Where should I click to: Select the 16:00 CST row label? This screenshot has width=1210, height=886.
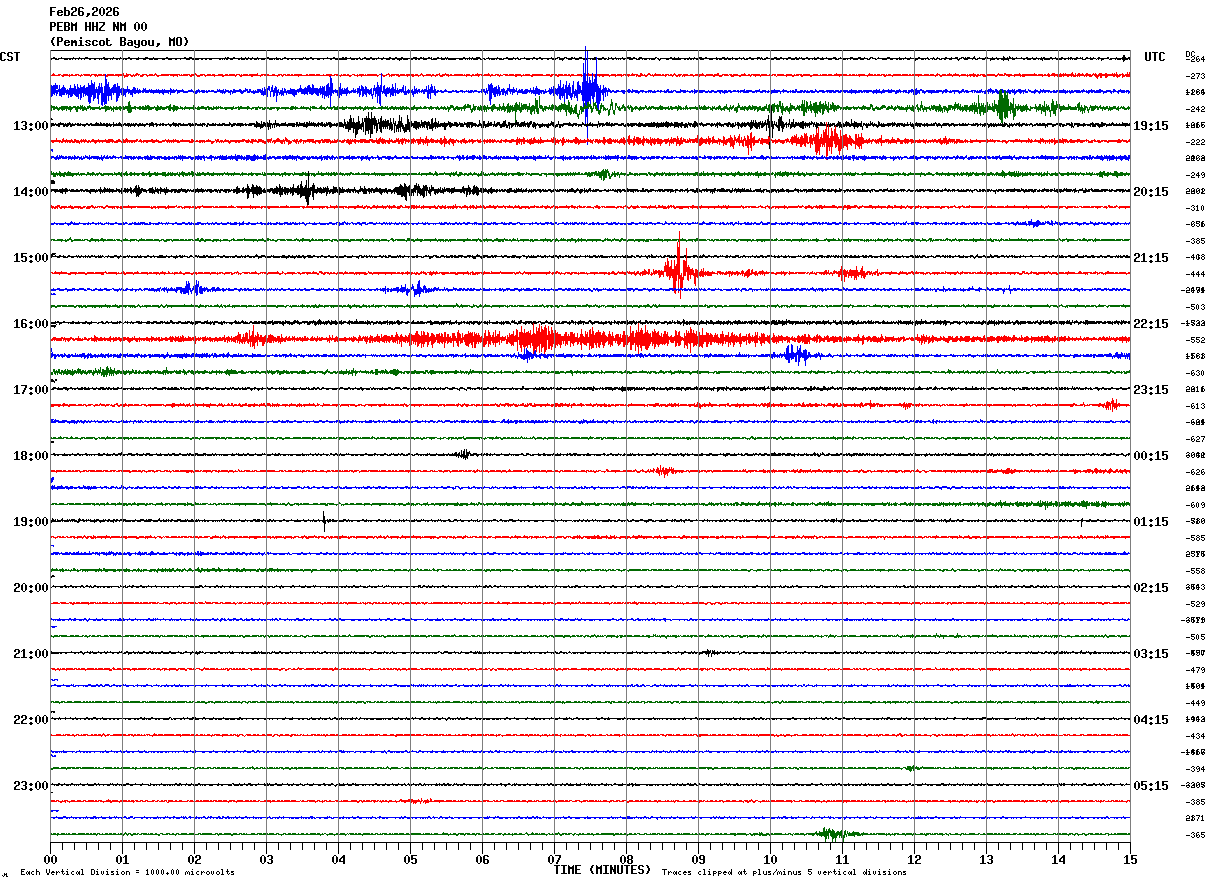pos(30,323)
